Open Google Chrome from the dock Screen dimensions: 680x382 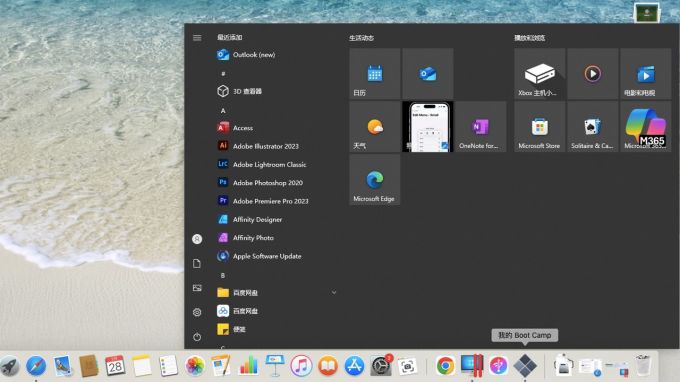445,366
